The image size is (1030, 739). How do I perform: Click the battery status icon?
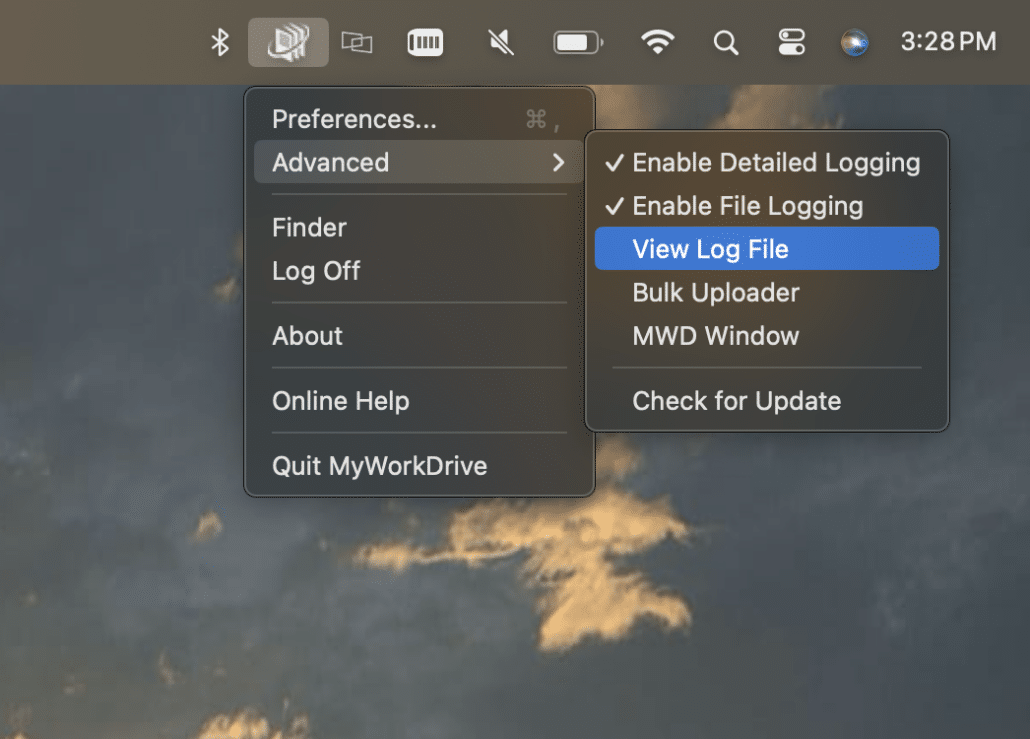pos(578,42)
